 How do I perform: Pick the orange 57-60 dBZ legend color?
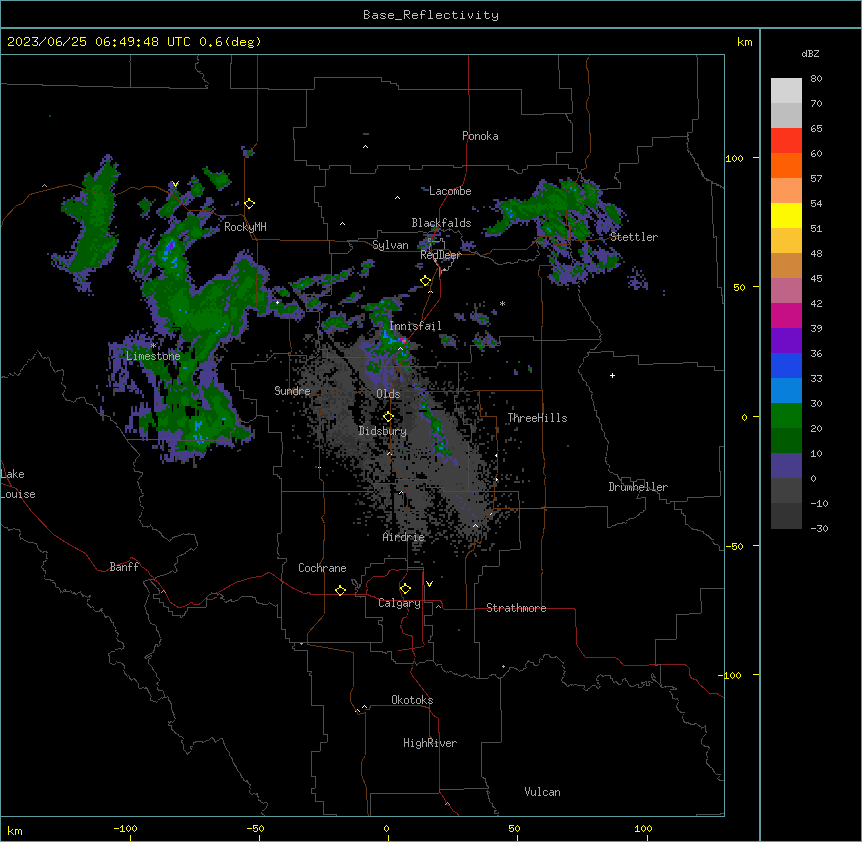pos(786,165)
